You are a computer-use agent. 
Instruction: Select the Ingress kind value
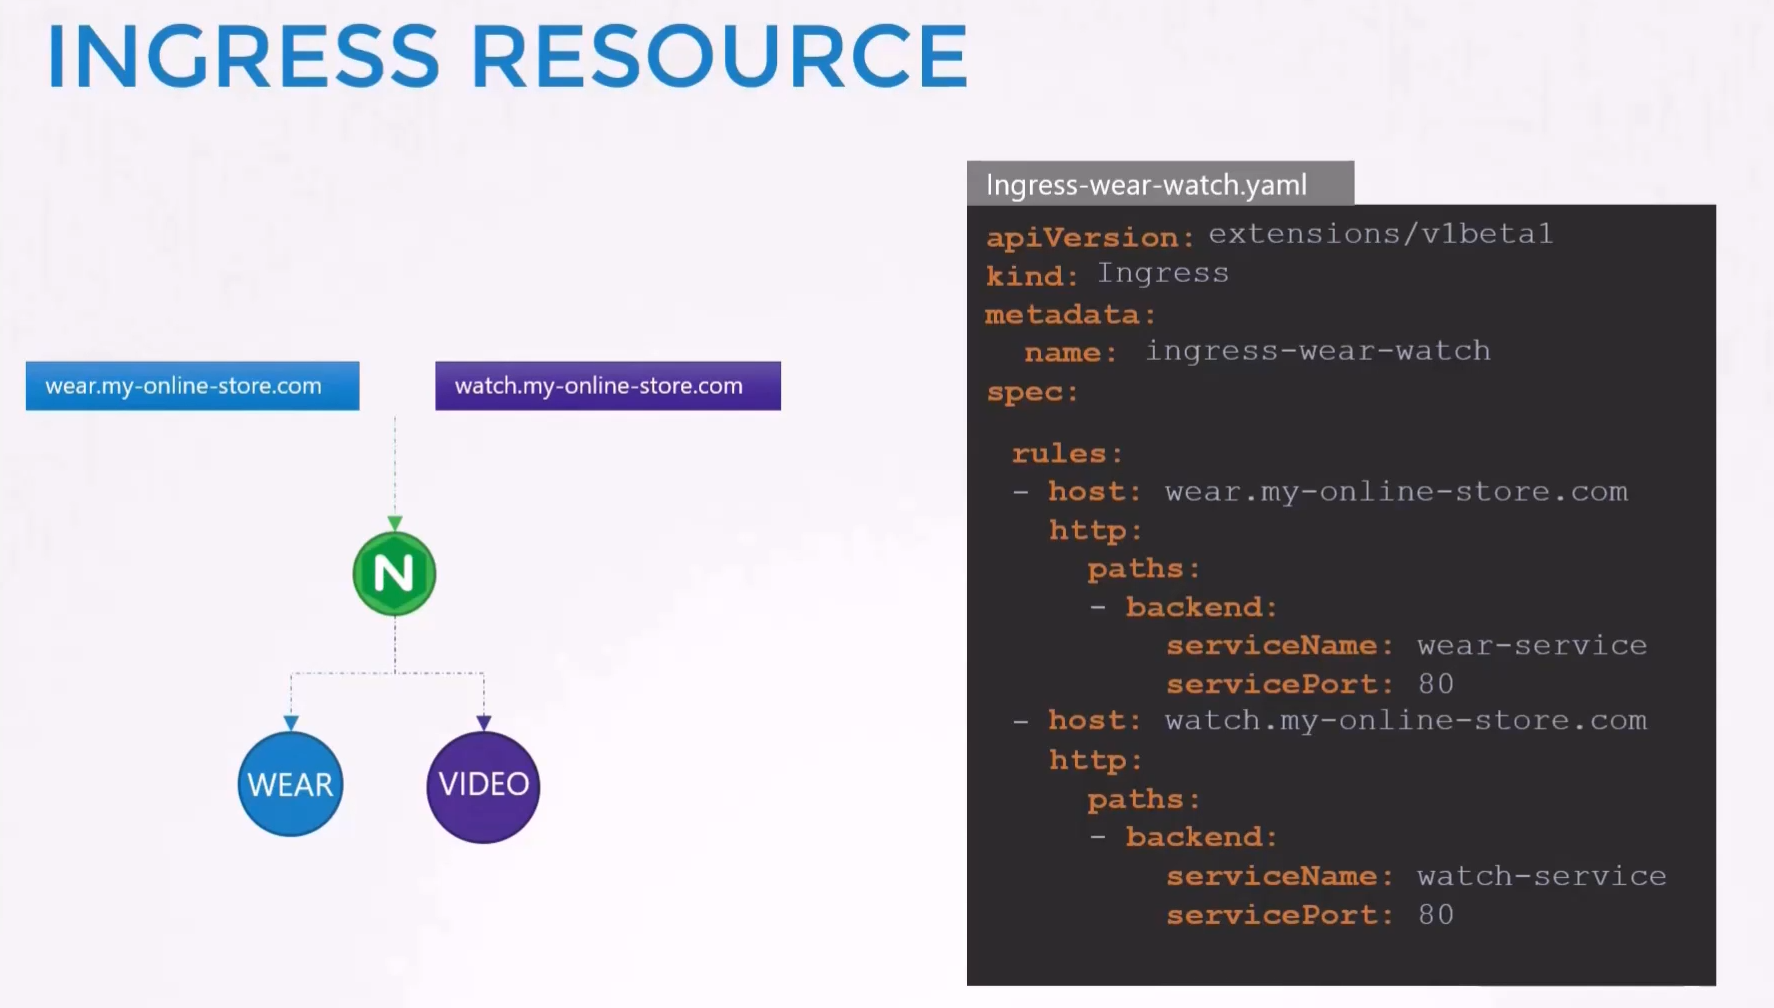[1163, 273]
